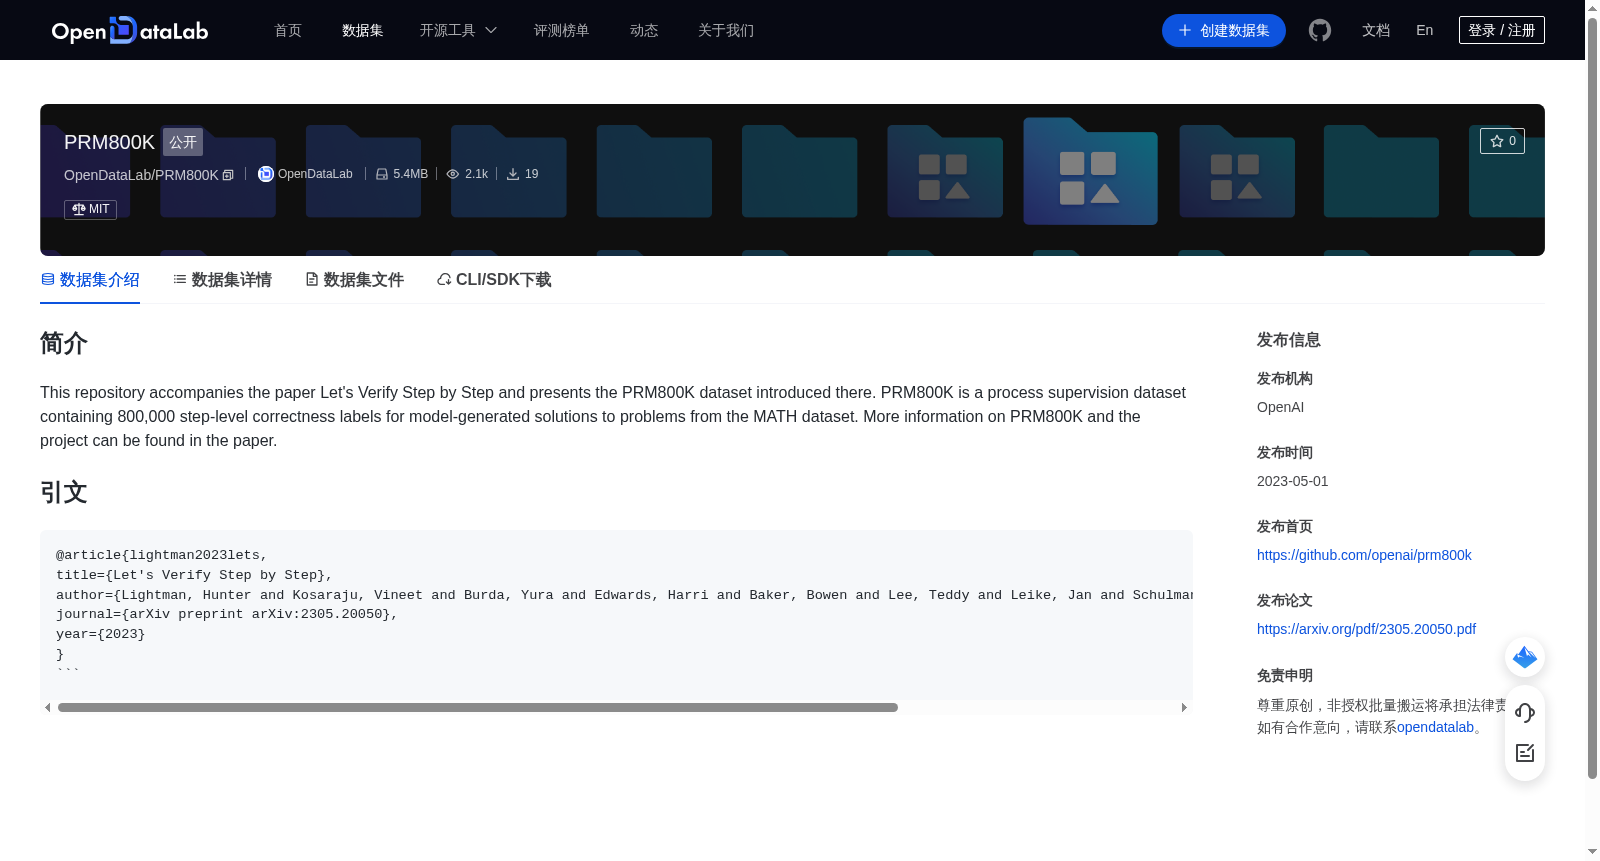1600x861 pixels.
Task: Open the GitHub icon in header
Action: tap(1320, 30)
